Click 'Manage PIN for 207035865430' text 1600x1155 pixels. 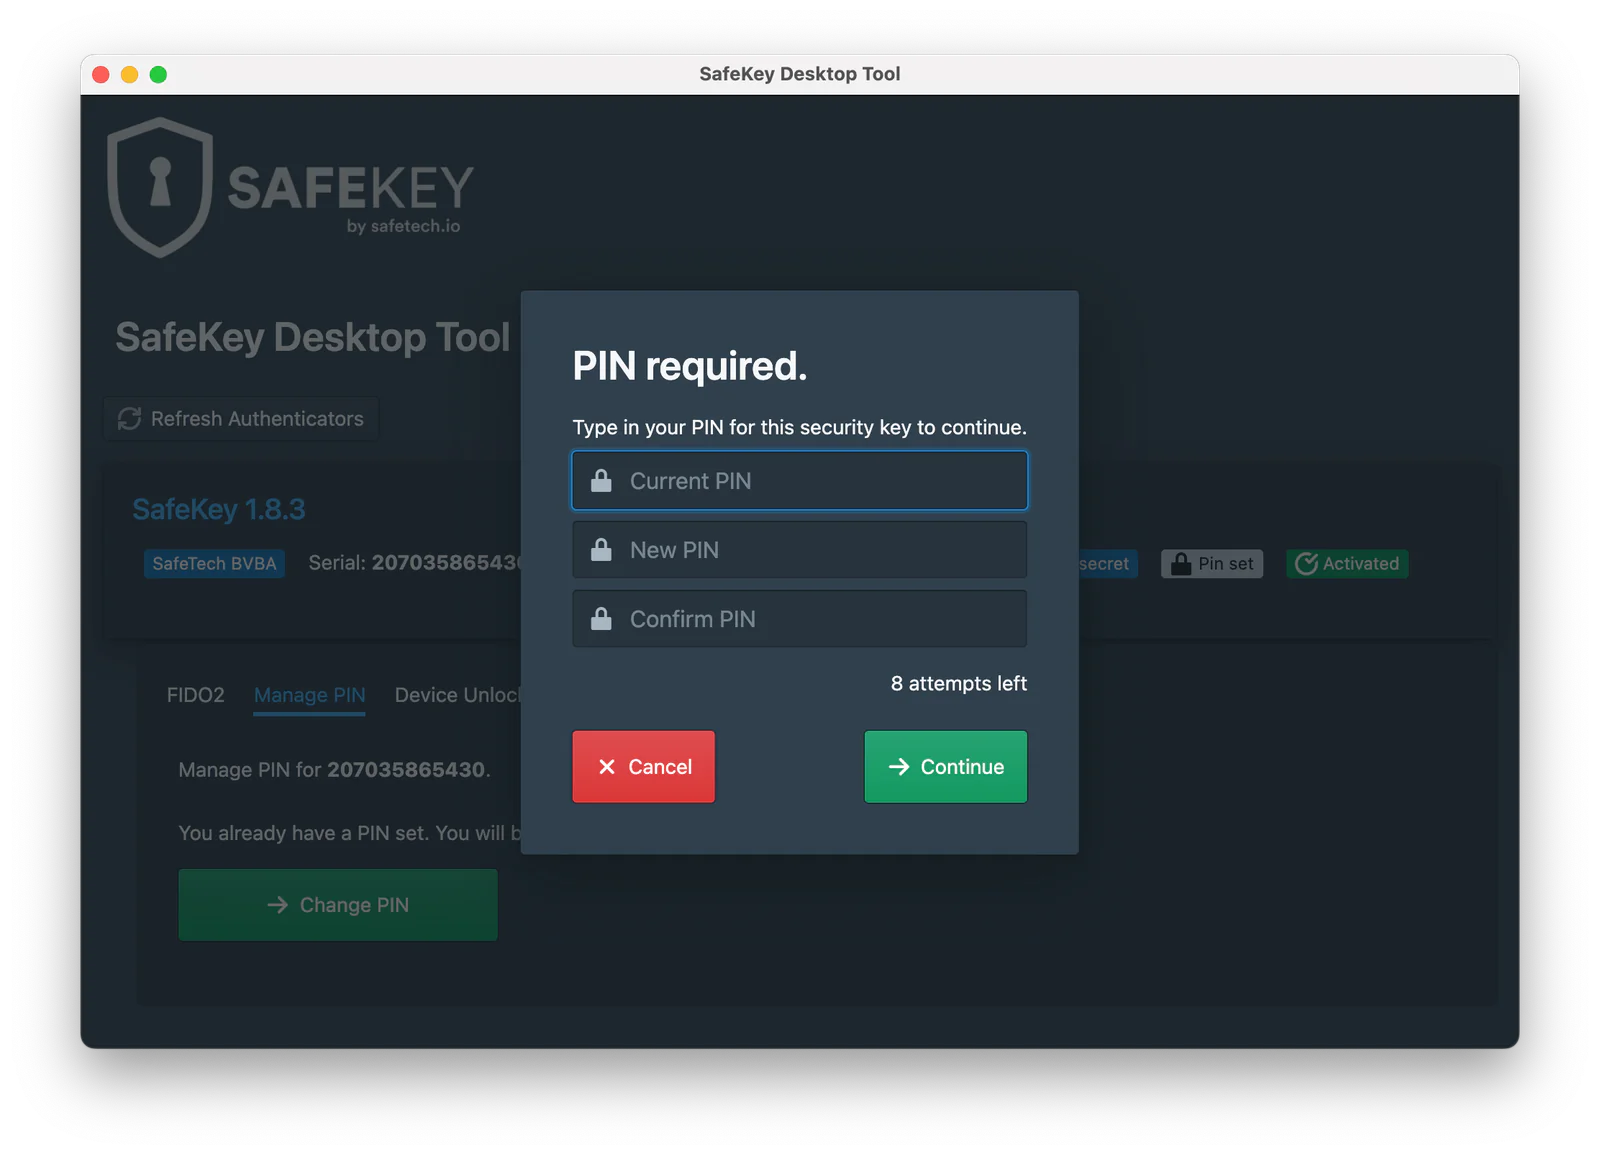(334, 770)
